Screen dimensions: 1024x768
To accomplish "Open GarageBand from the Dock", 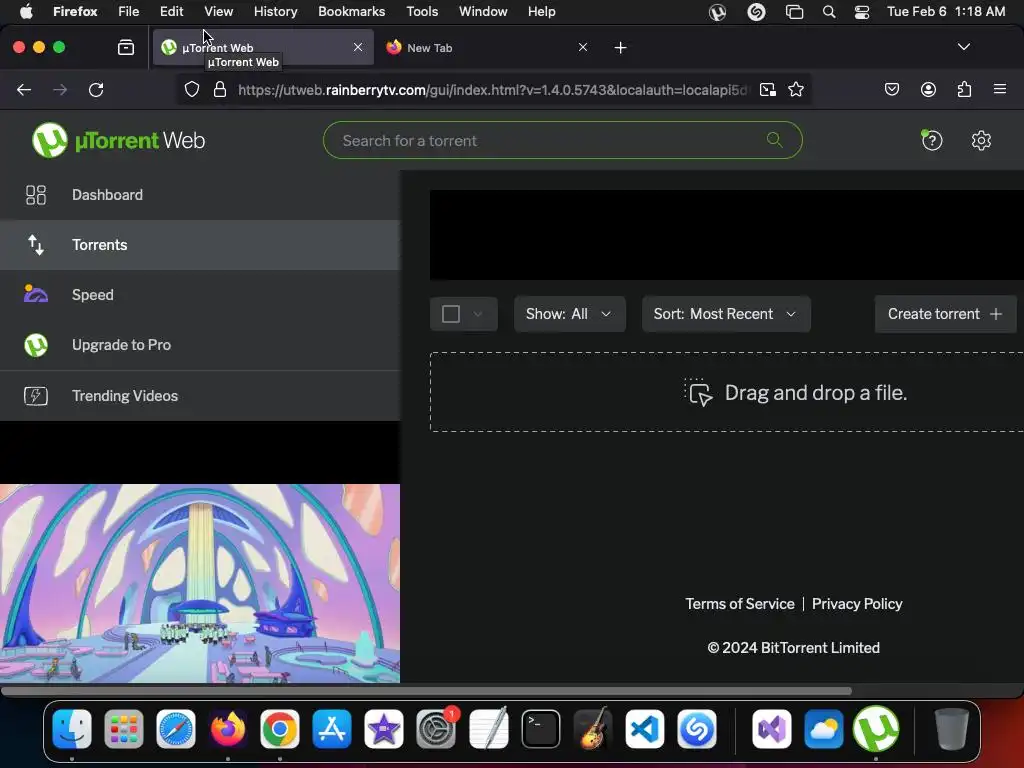I will pos(592,729).
